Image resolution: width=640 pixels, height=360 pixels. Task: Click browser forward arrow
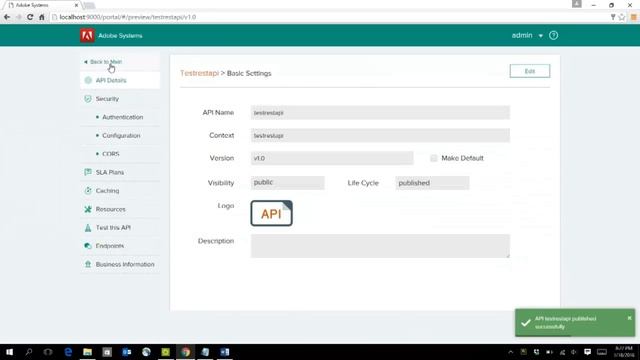(18, 17)
